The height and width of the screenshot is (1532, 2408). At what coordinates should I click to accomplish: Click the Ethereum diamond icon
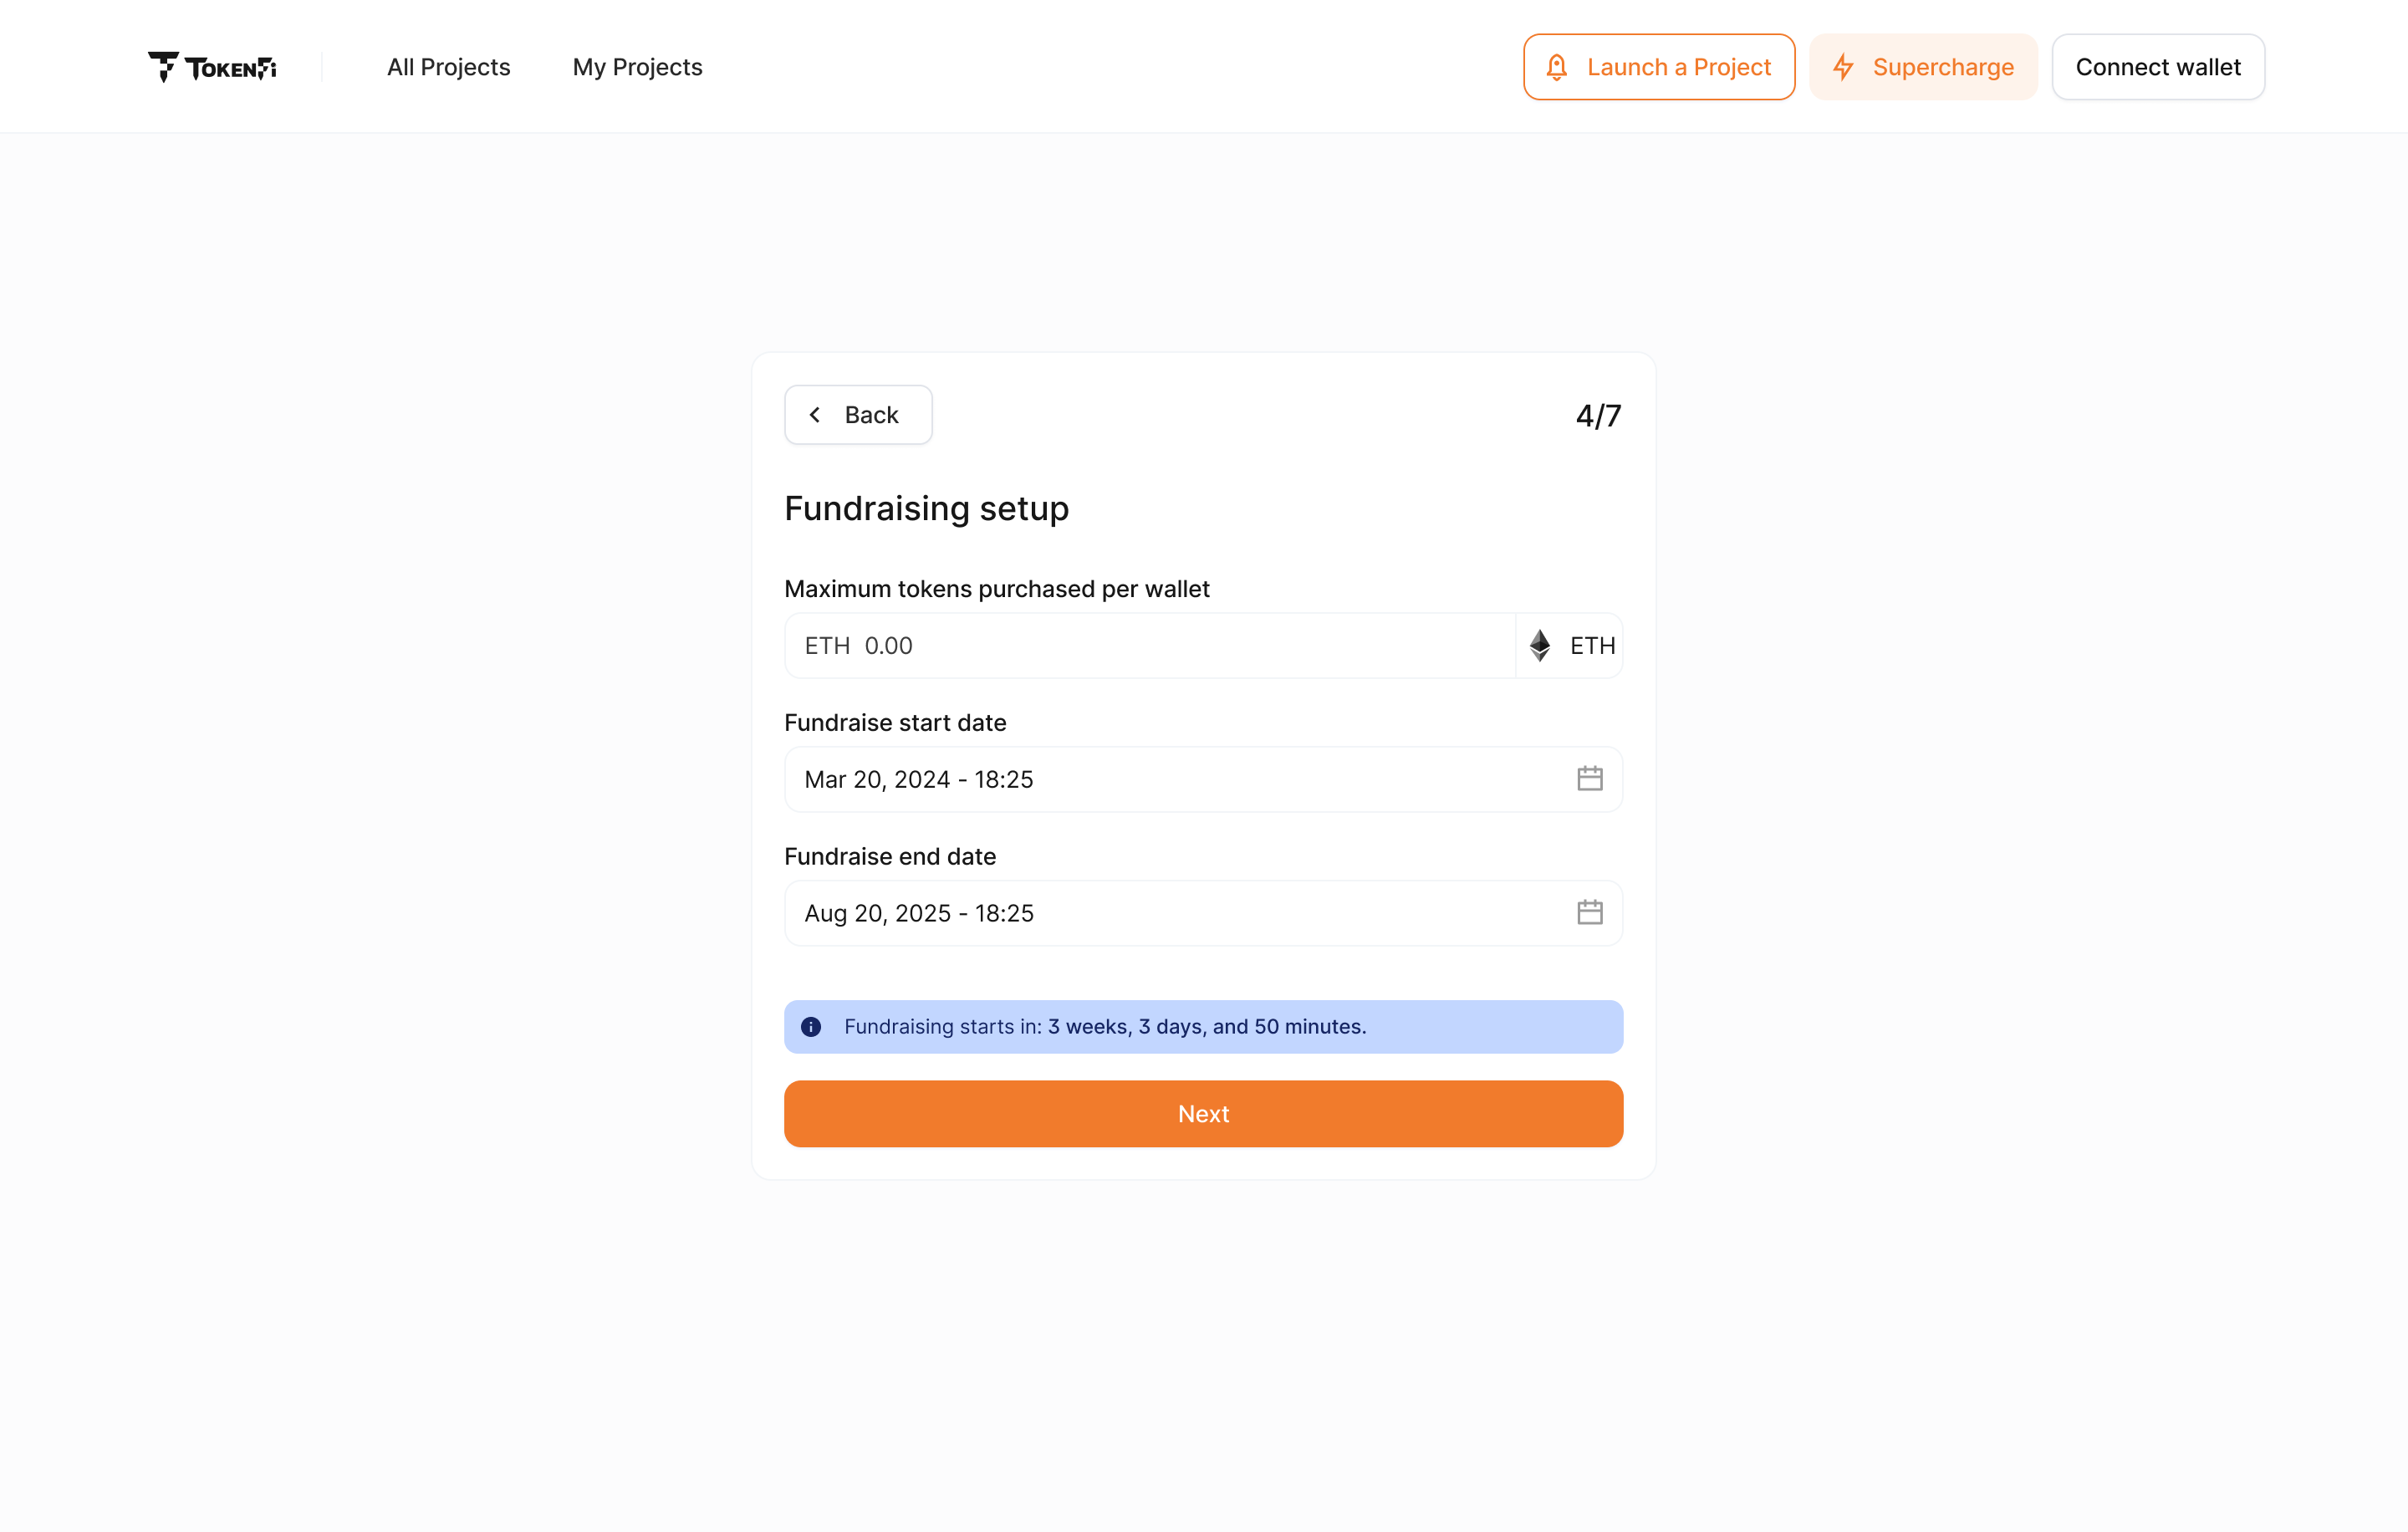pyautogui.click(x=1540, y=645)
